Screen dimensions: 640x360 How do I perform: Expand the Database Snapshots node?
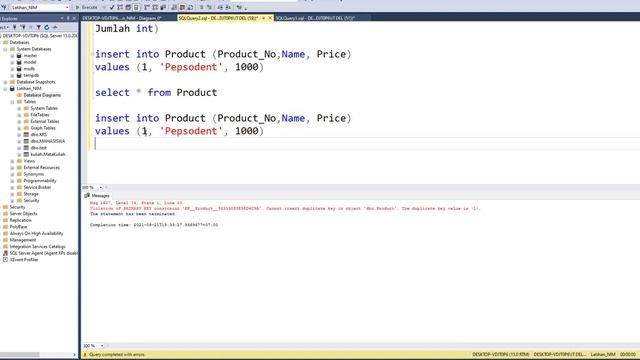pyautogui.click(x=5, y=82)
